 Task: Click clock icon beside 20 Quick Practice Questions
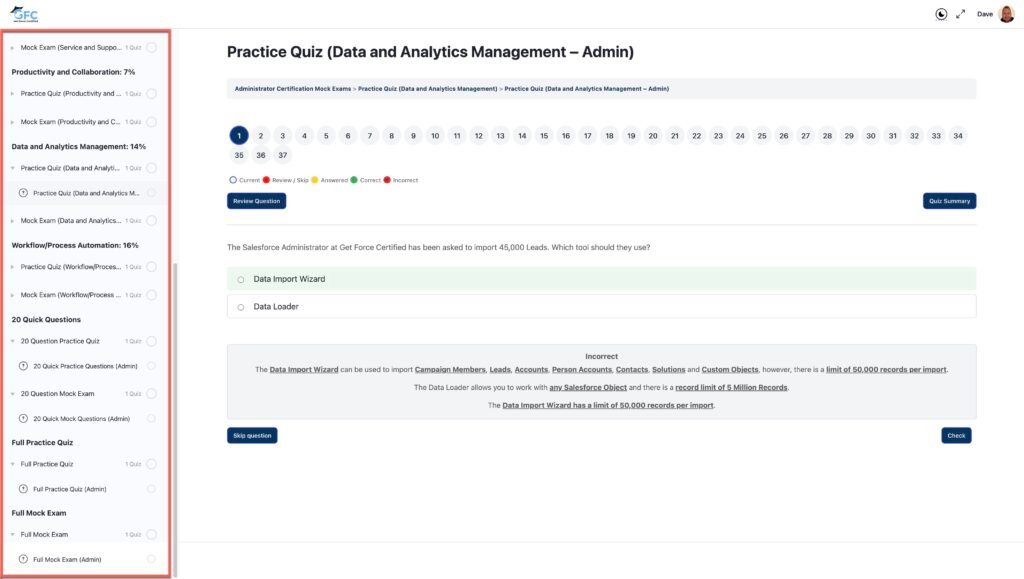24,366
